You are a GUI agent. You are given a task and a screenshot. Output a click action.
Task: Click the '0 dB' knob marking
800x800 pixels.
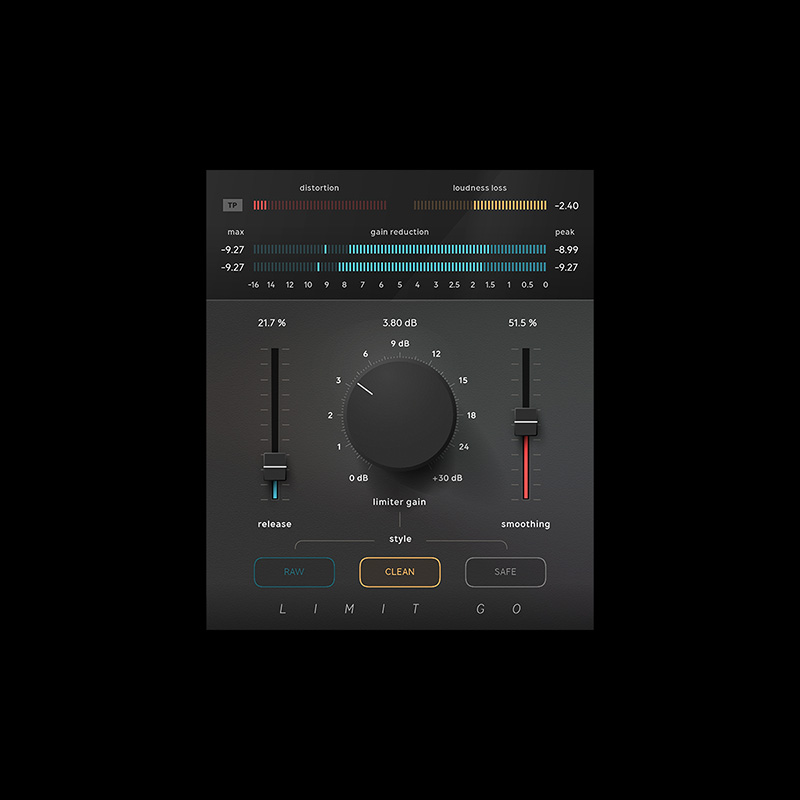359,478
